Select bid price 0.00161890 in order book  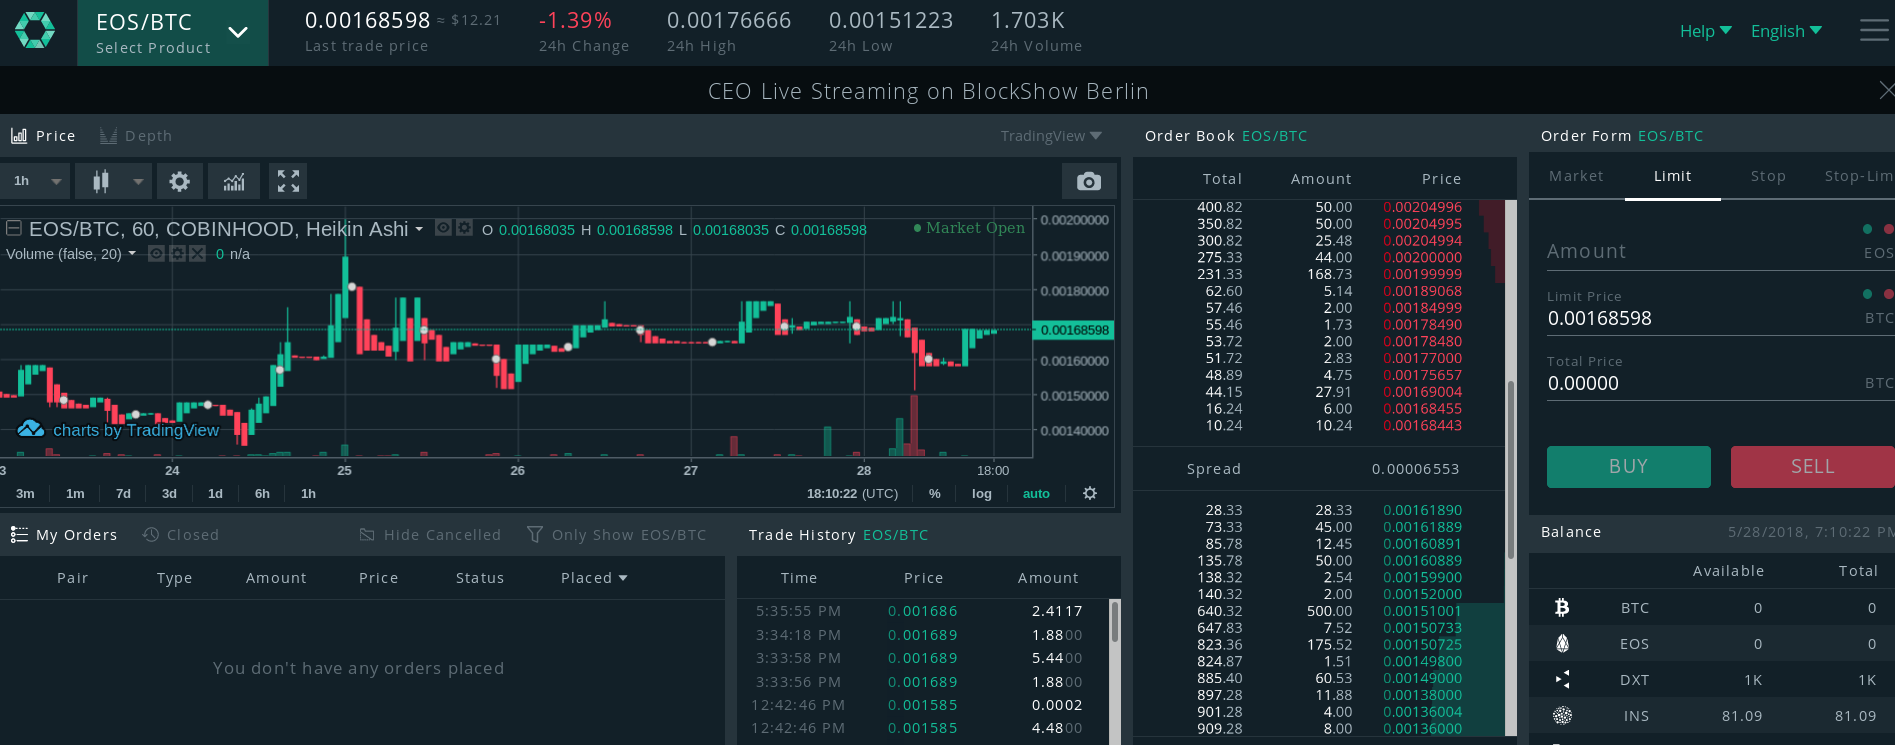(x=1422, y=510)
